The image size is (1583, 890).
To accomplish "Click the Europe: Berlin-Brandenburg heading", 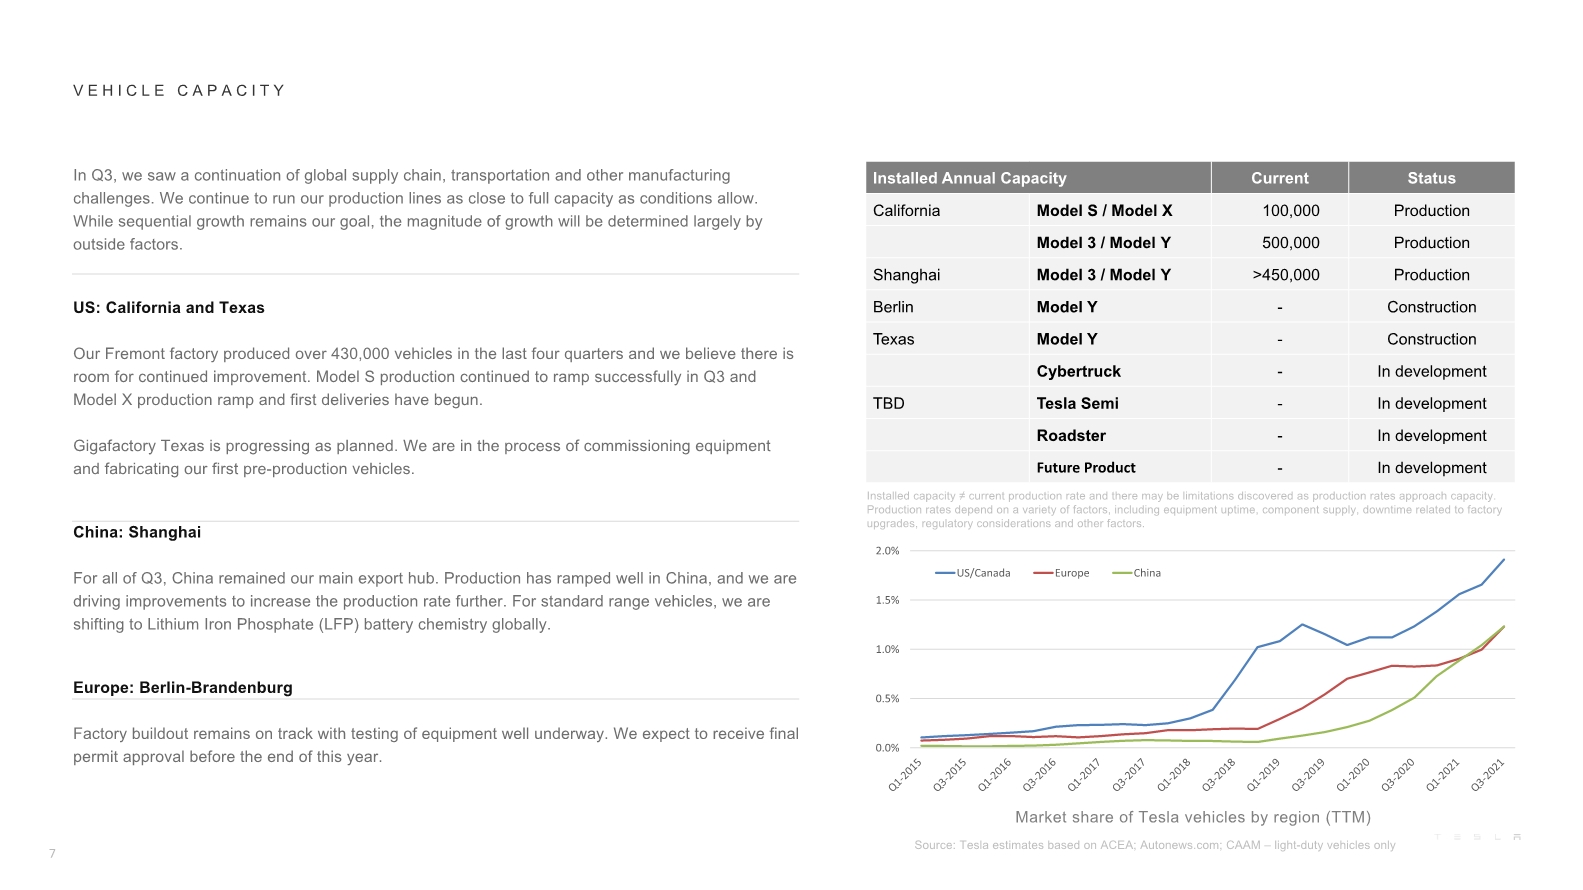I will (x=183, y=688).
